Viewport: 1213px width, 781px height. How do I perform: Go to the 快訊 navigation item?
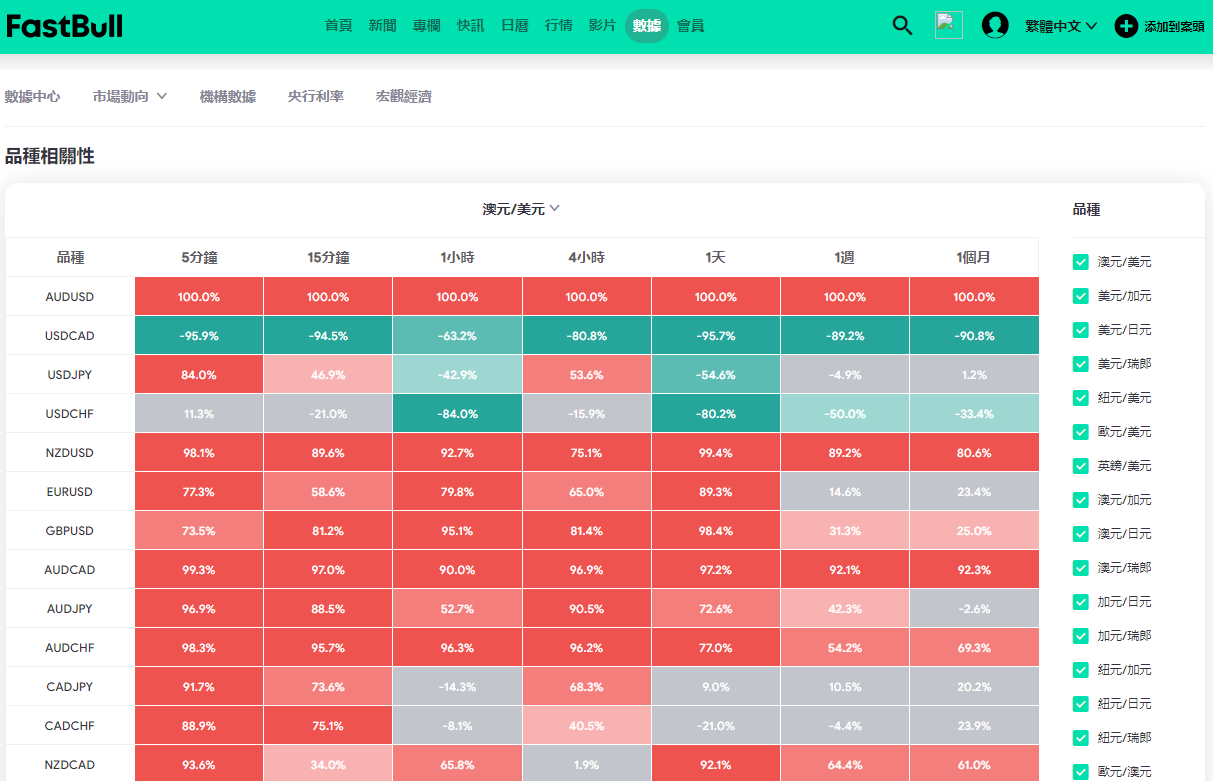pos(470,26)
